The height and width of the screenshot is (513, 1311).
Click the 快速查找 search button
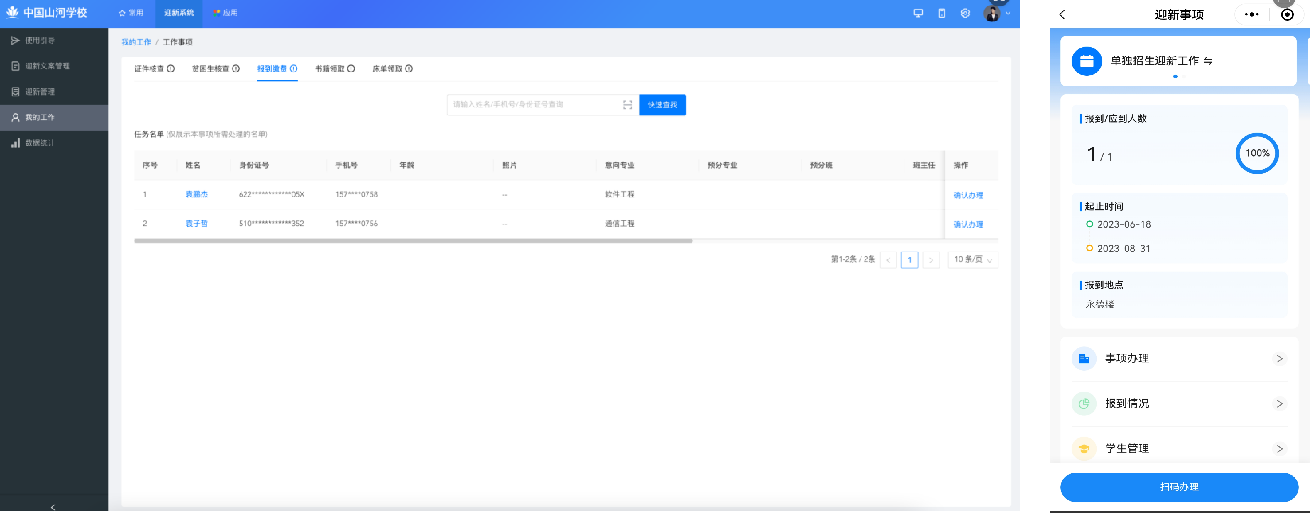pyautogui.click(x=662, y=104)
